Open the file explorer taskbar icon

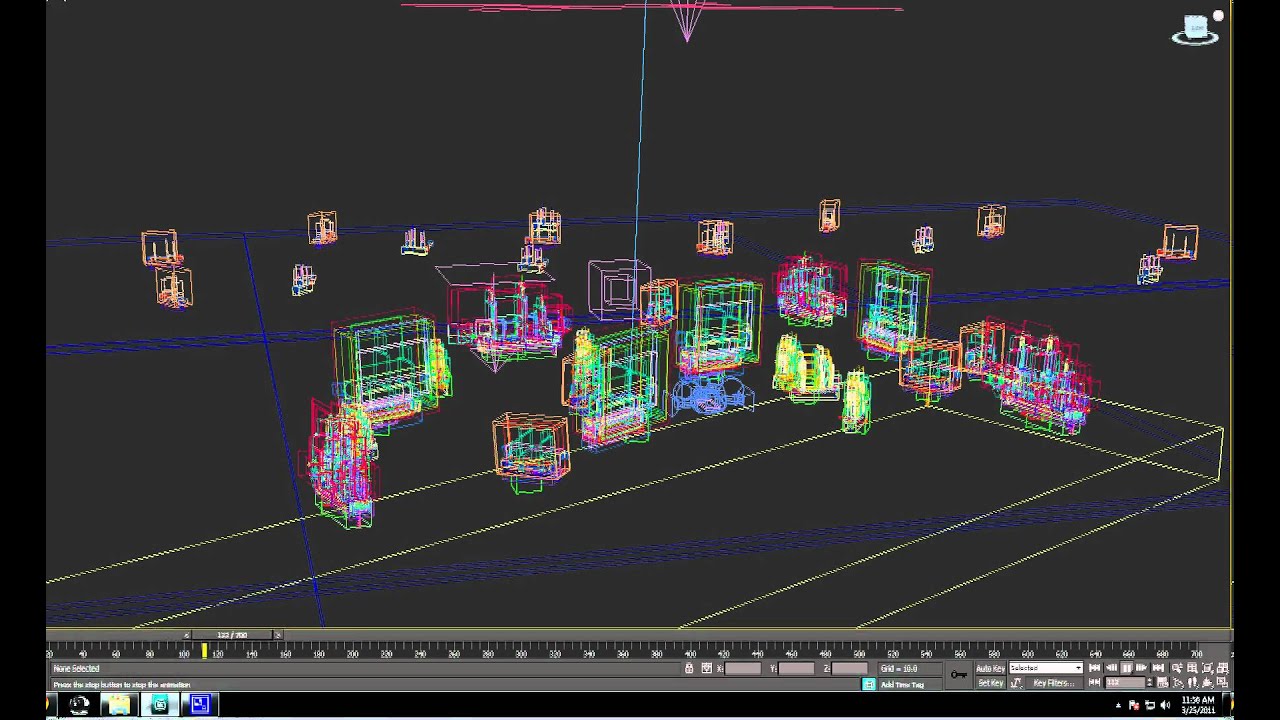tap(118, 705)
